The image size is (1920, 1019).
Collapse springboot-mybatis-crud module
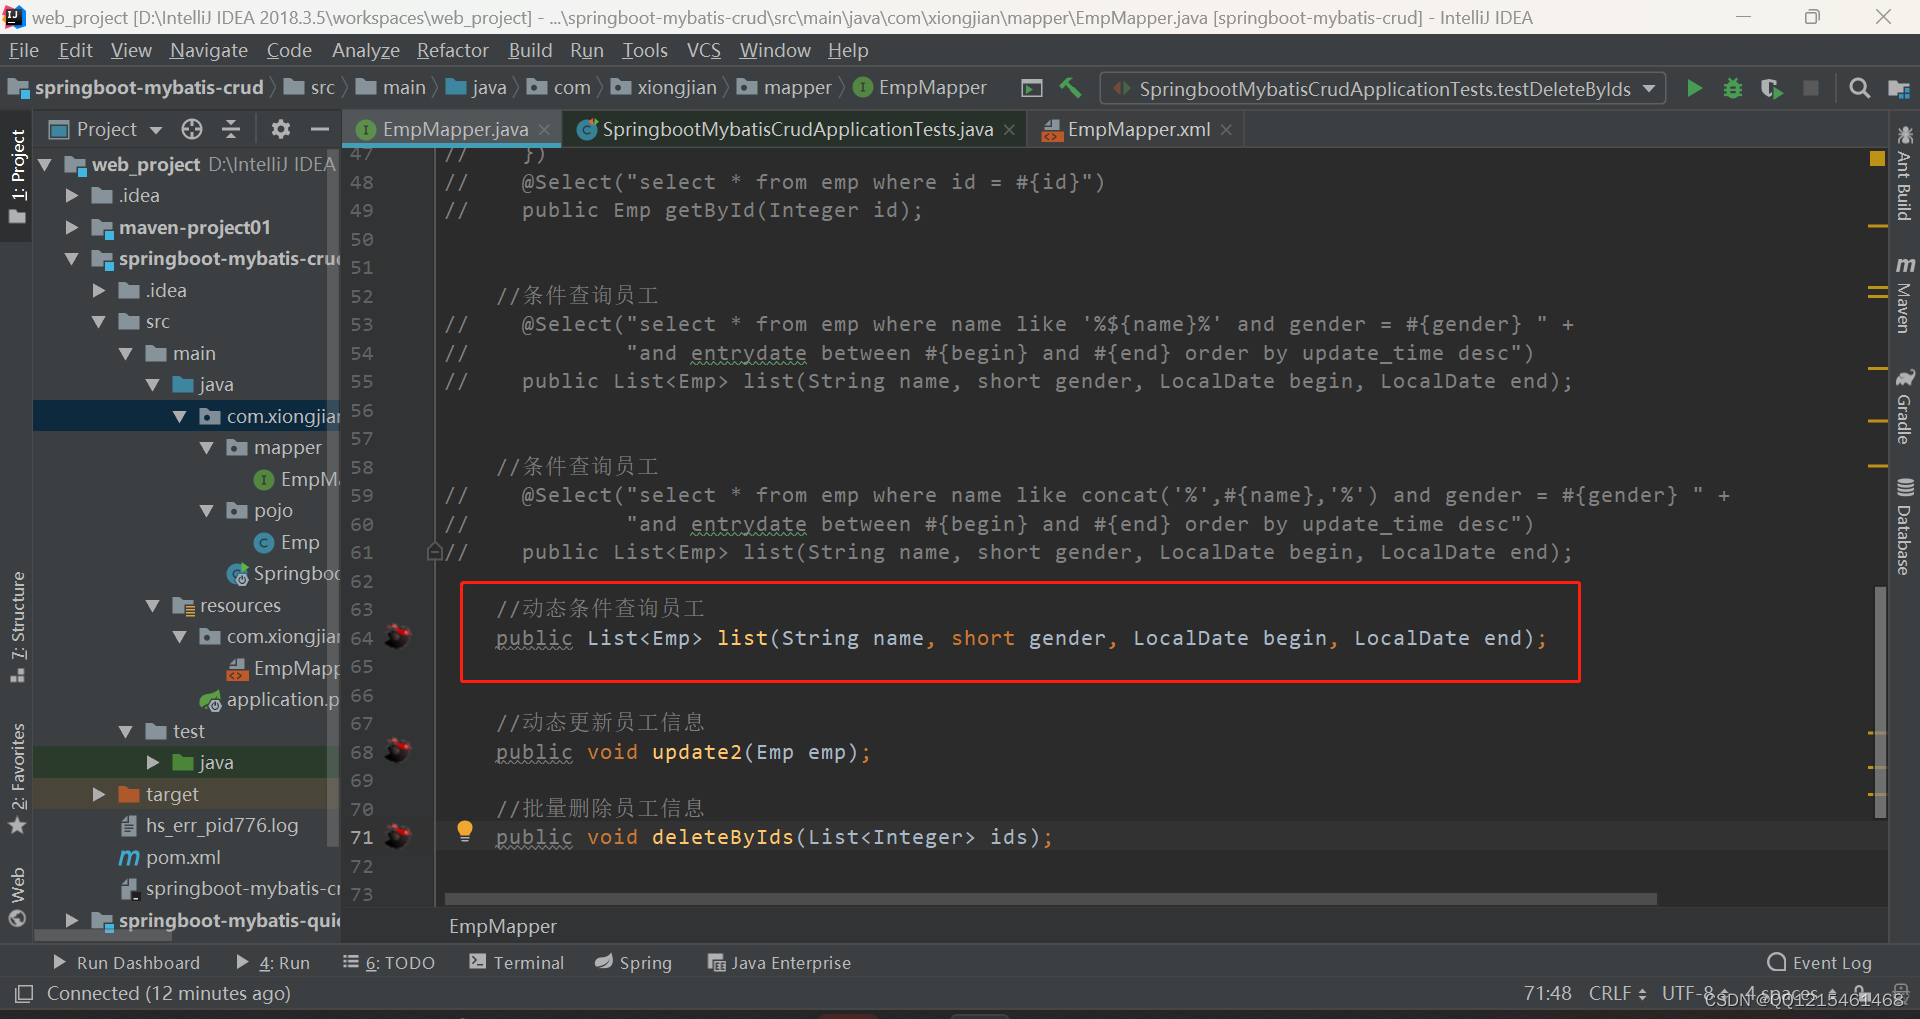click(71, 259)
